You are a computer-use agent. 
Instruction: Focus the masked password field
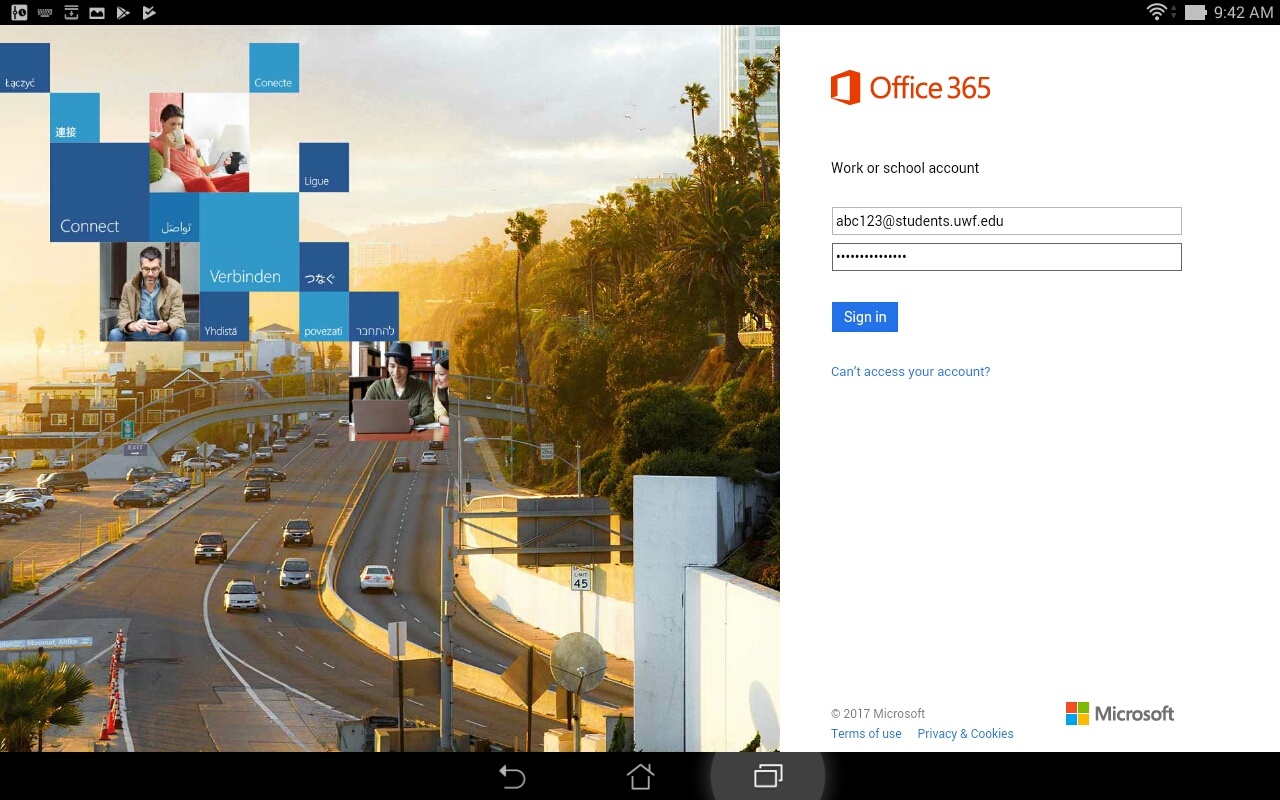point(1006,257)
